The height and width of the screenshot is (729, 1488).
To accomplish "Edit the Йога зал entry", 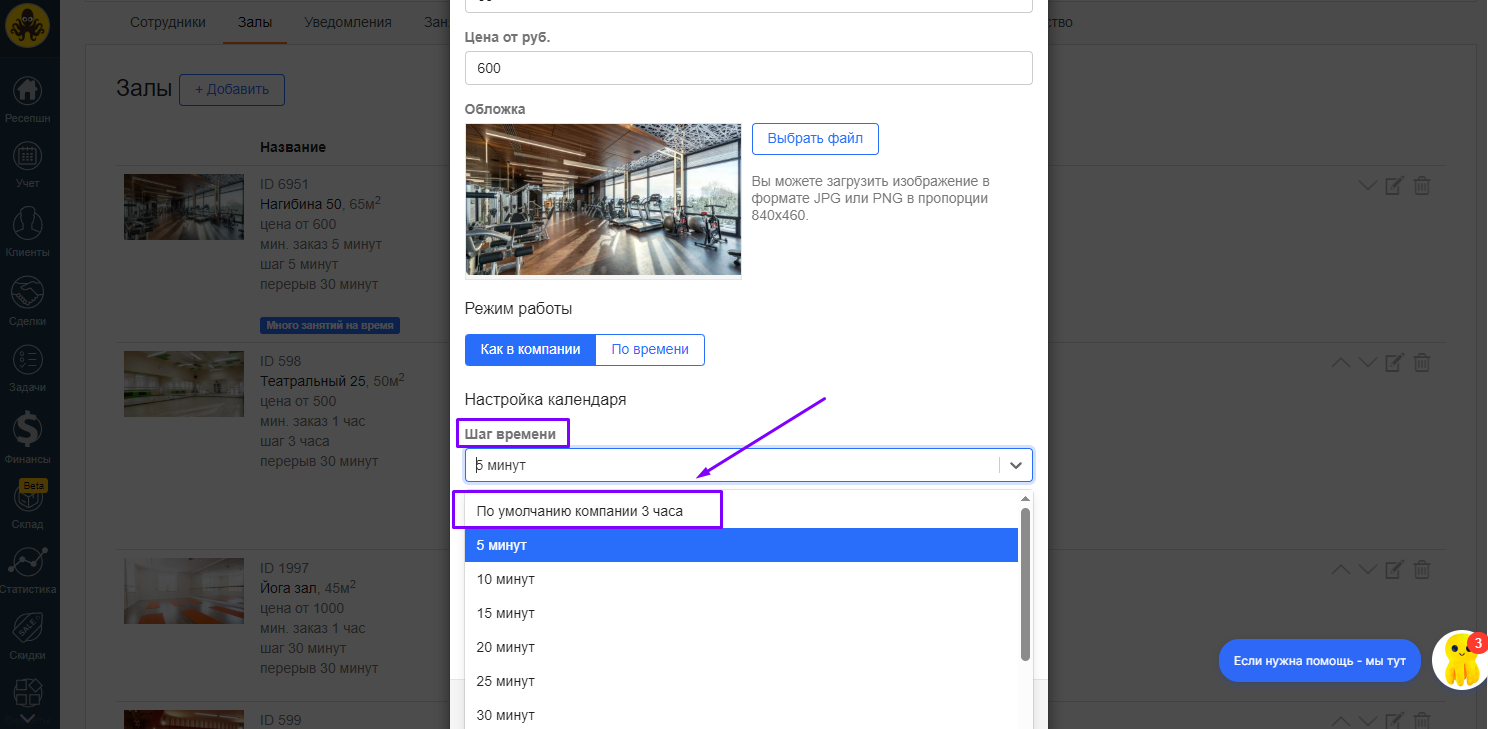I will (1394, 570).
